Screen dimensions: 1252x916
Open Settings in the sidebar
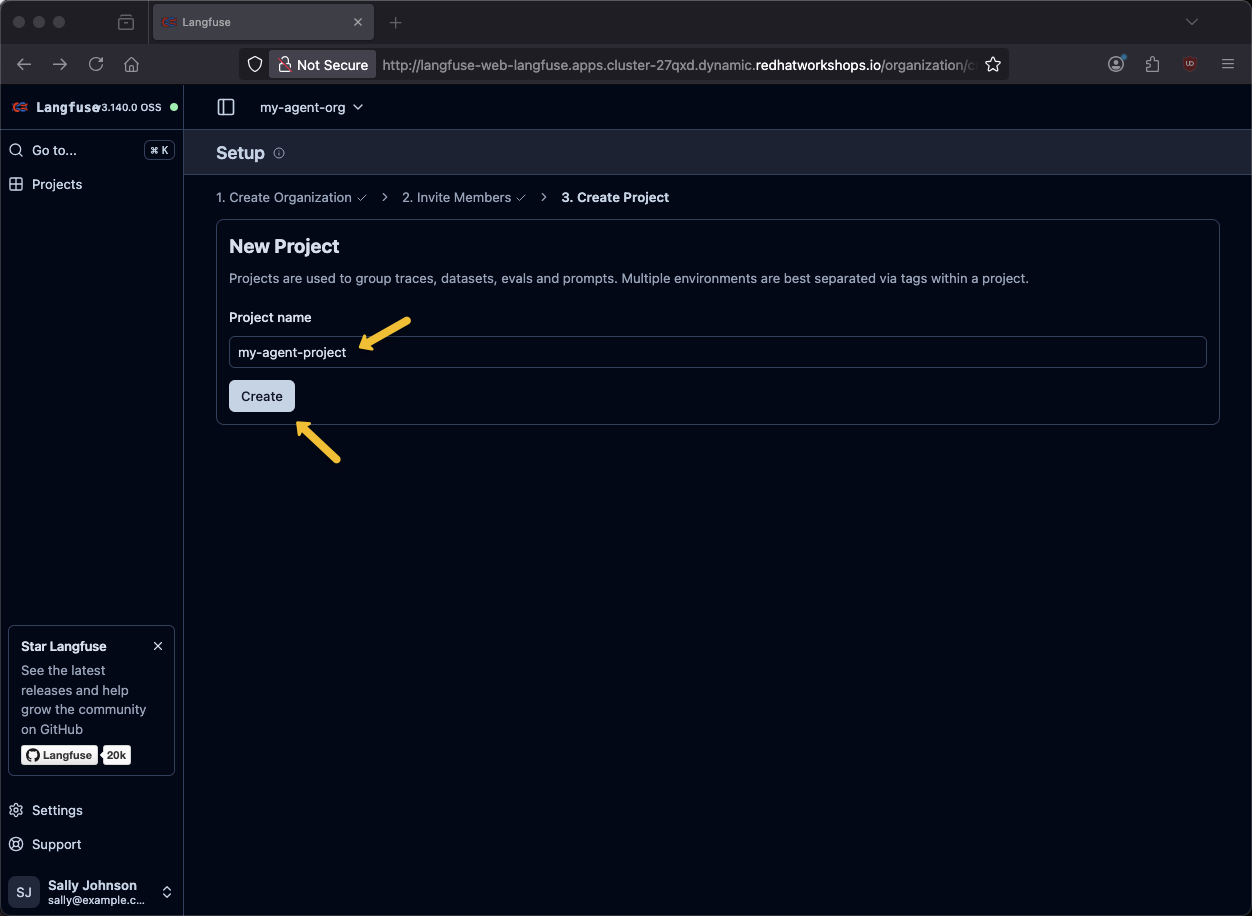coord(57,810)
